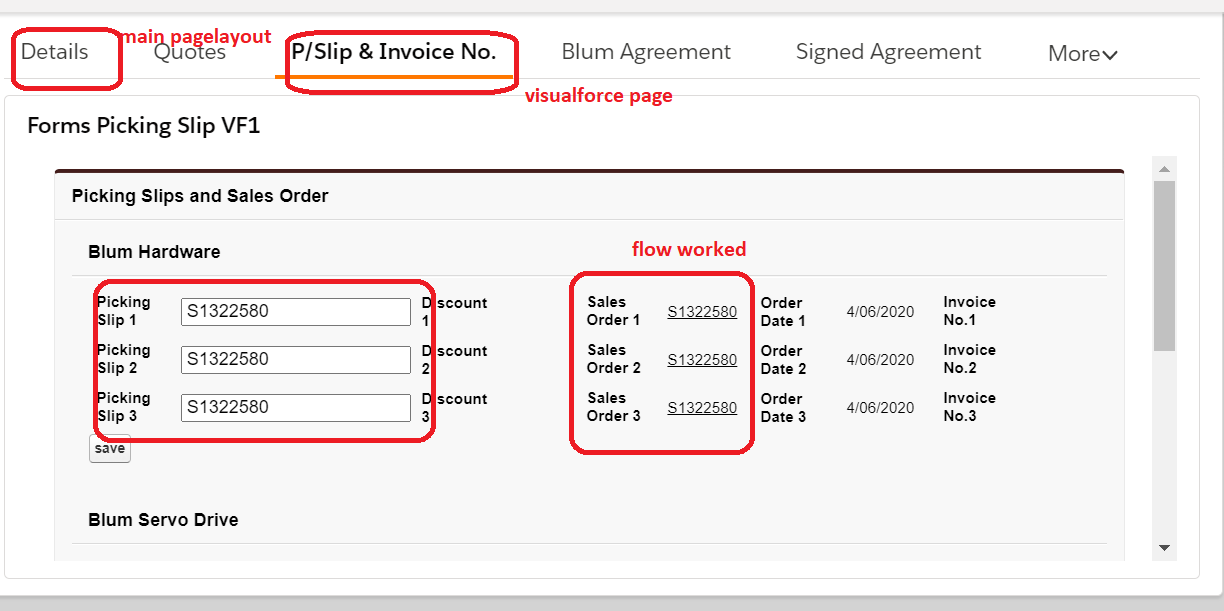Switch to the Quotes tab

tap(190, 52)
